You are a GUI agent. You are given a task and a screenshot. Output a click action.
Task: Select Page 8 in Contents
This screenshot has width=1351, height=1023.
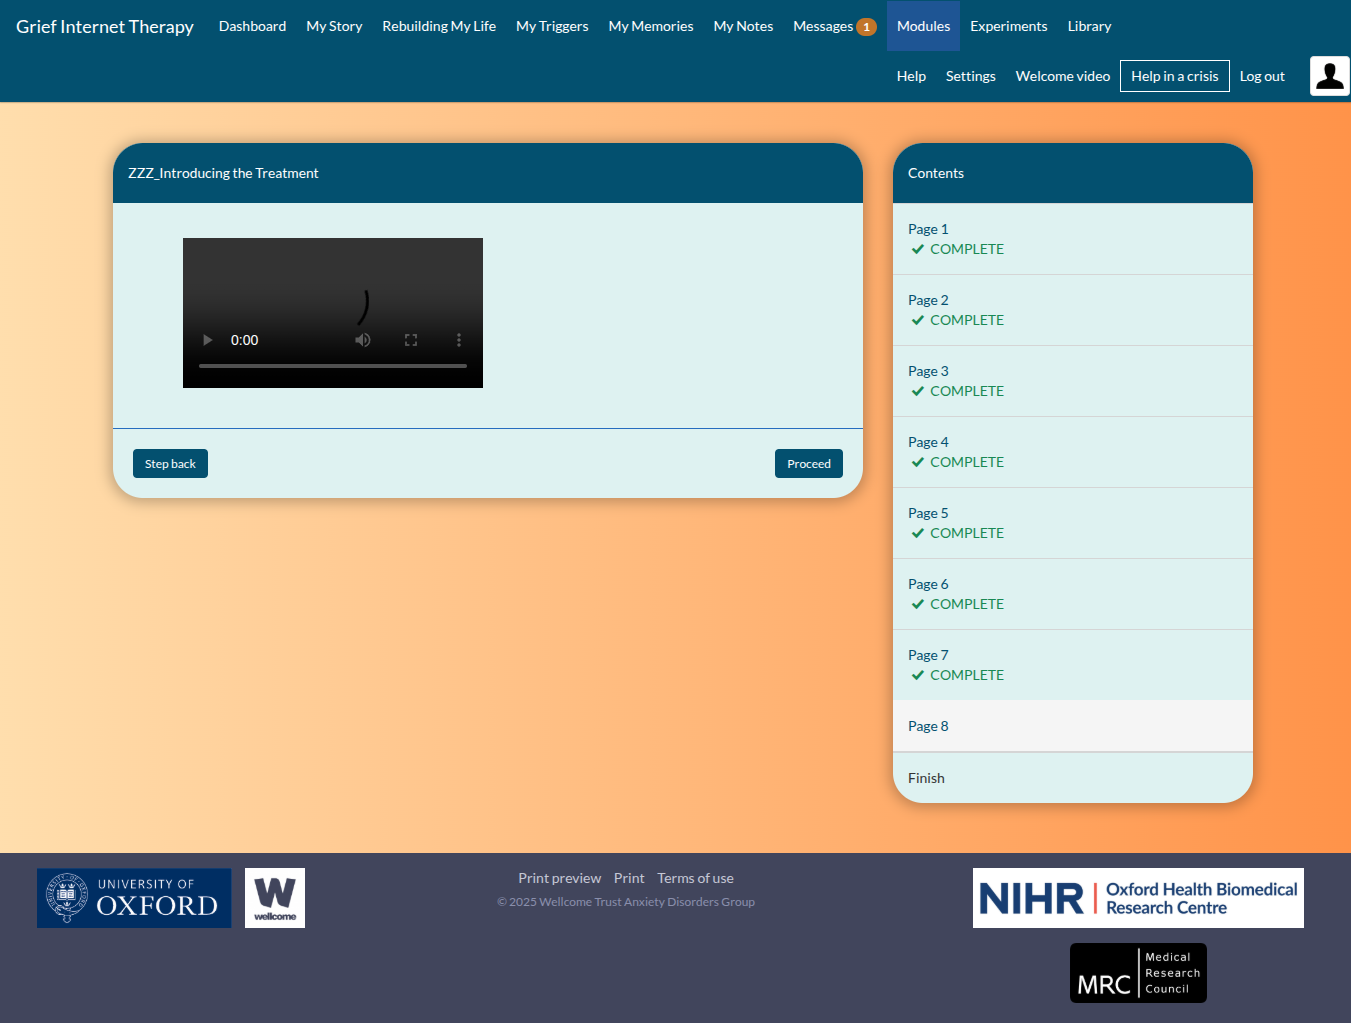pos(928,726)
